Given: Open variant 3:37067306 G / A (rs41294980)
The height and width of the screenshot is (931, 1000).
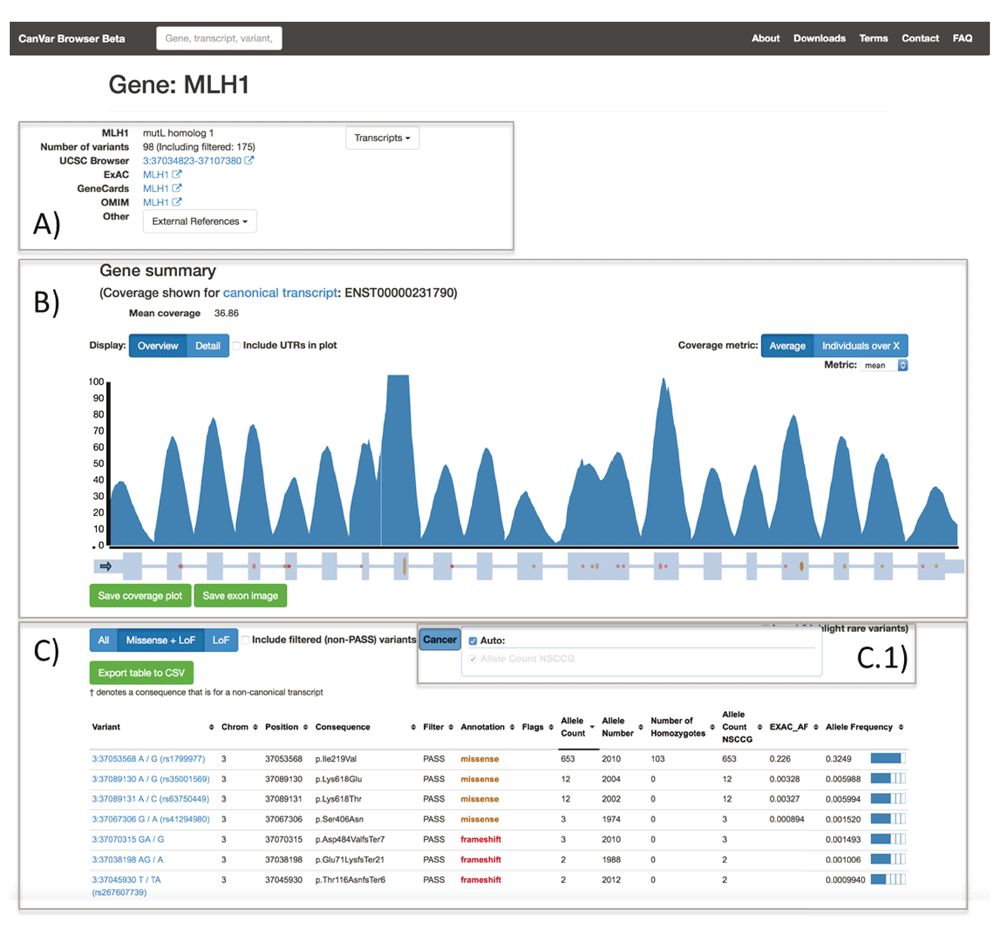Looking at the screenshot, I should click(x=151, y=819).
